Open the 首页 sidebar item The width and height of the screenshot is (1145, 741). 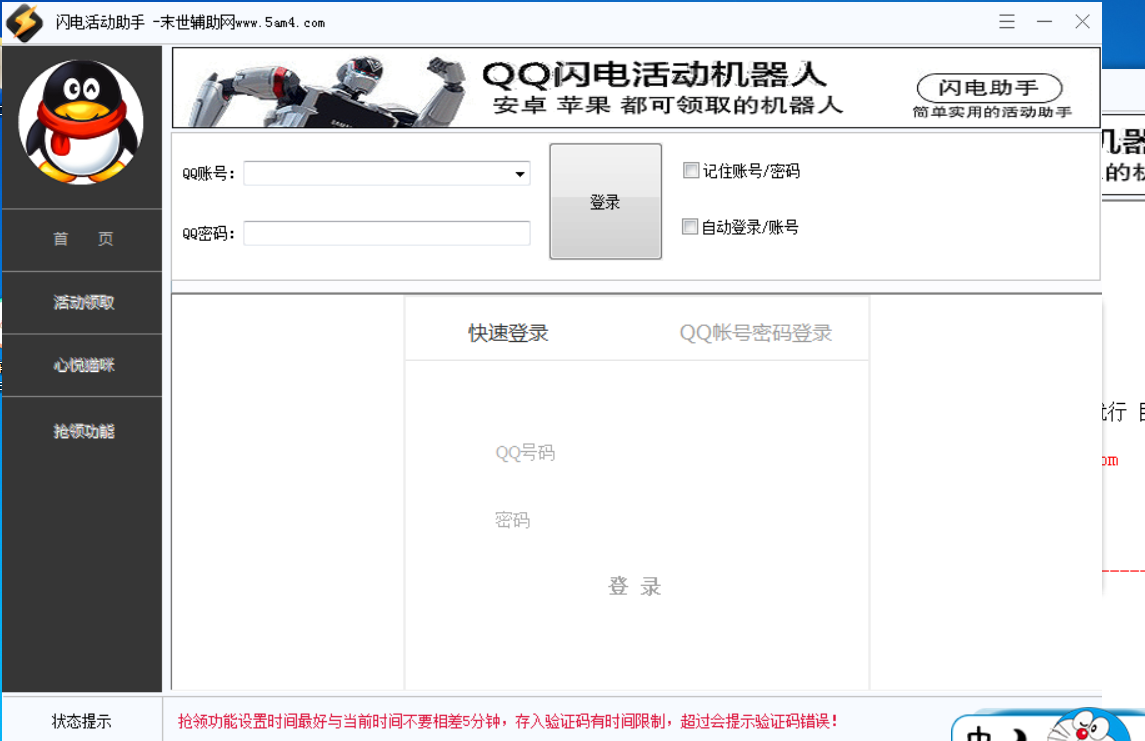tap(83, 239)
